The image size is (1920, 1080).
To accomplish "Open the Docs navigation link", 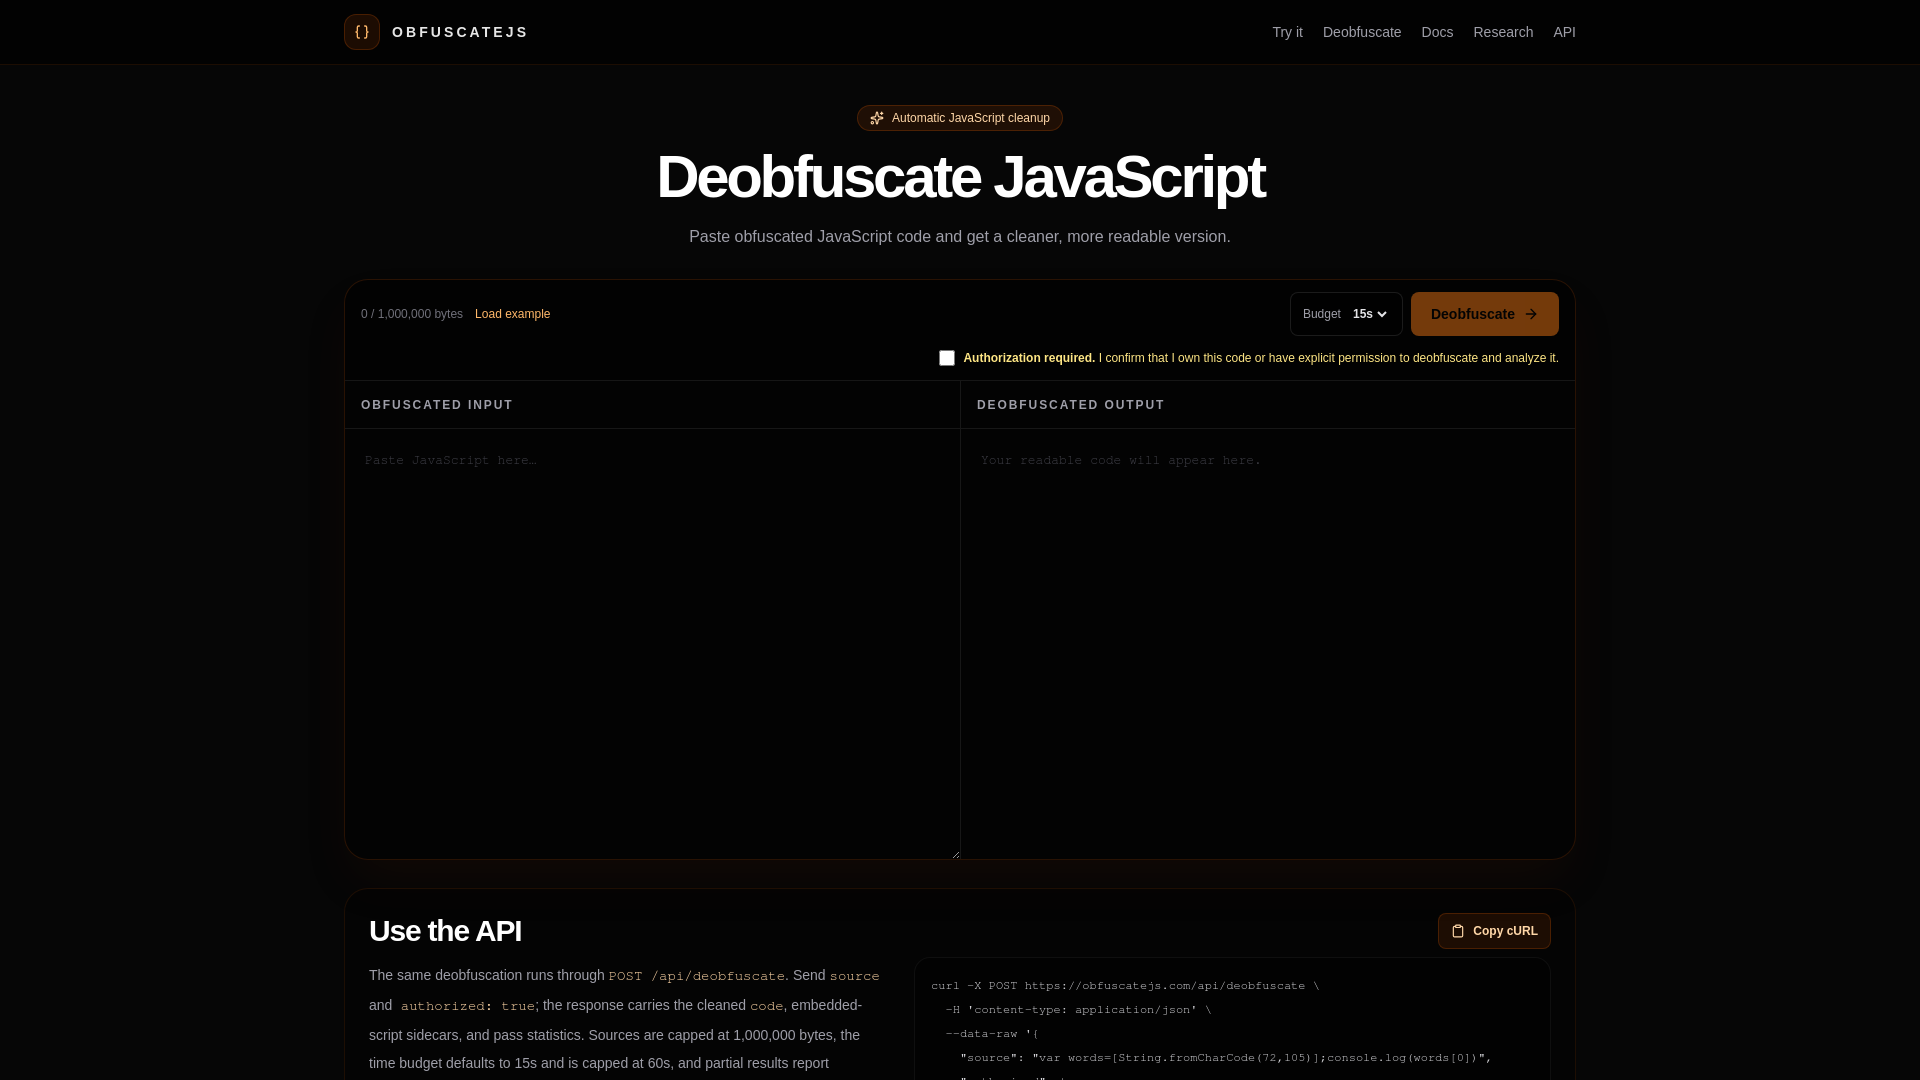I will pos(1437,32).
